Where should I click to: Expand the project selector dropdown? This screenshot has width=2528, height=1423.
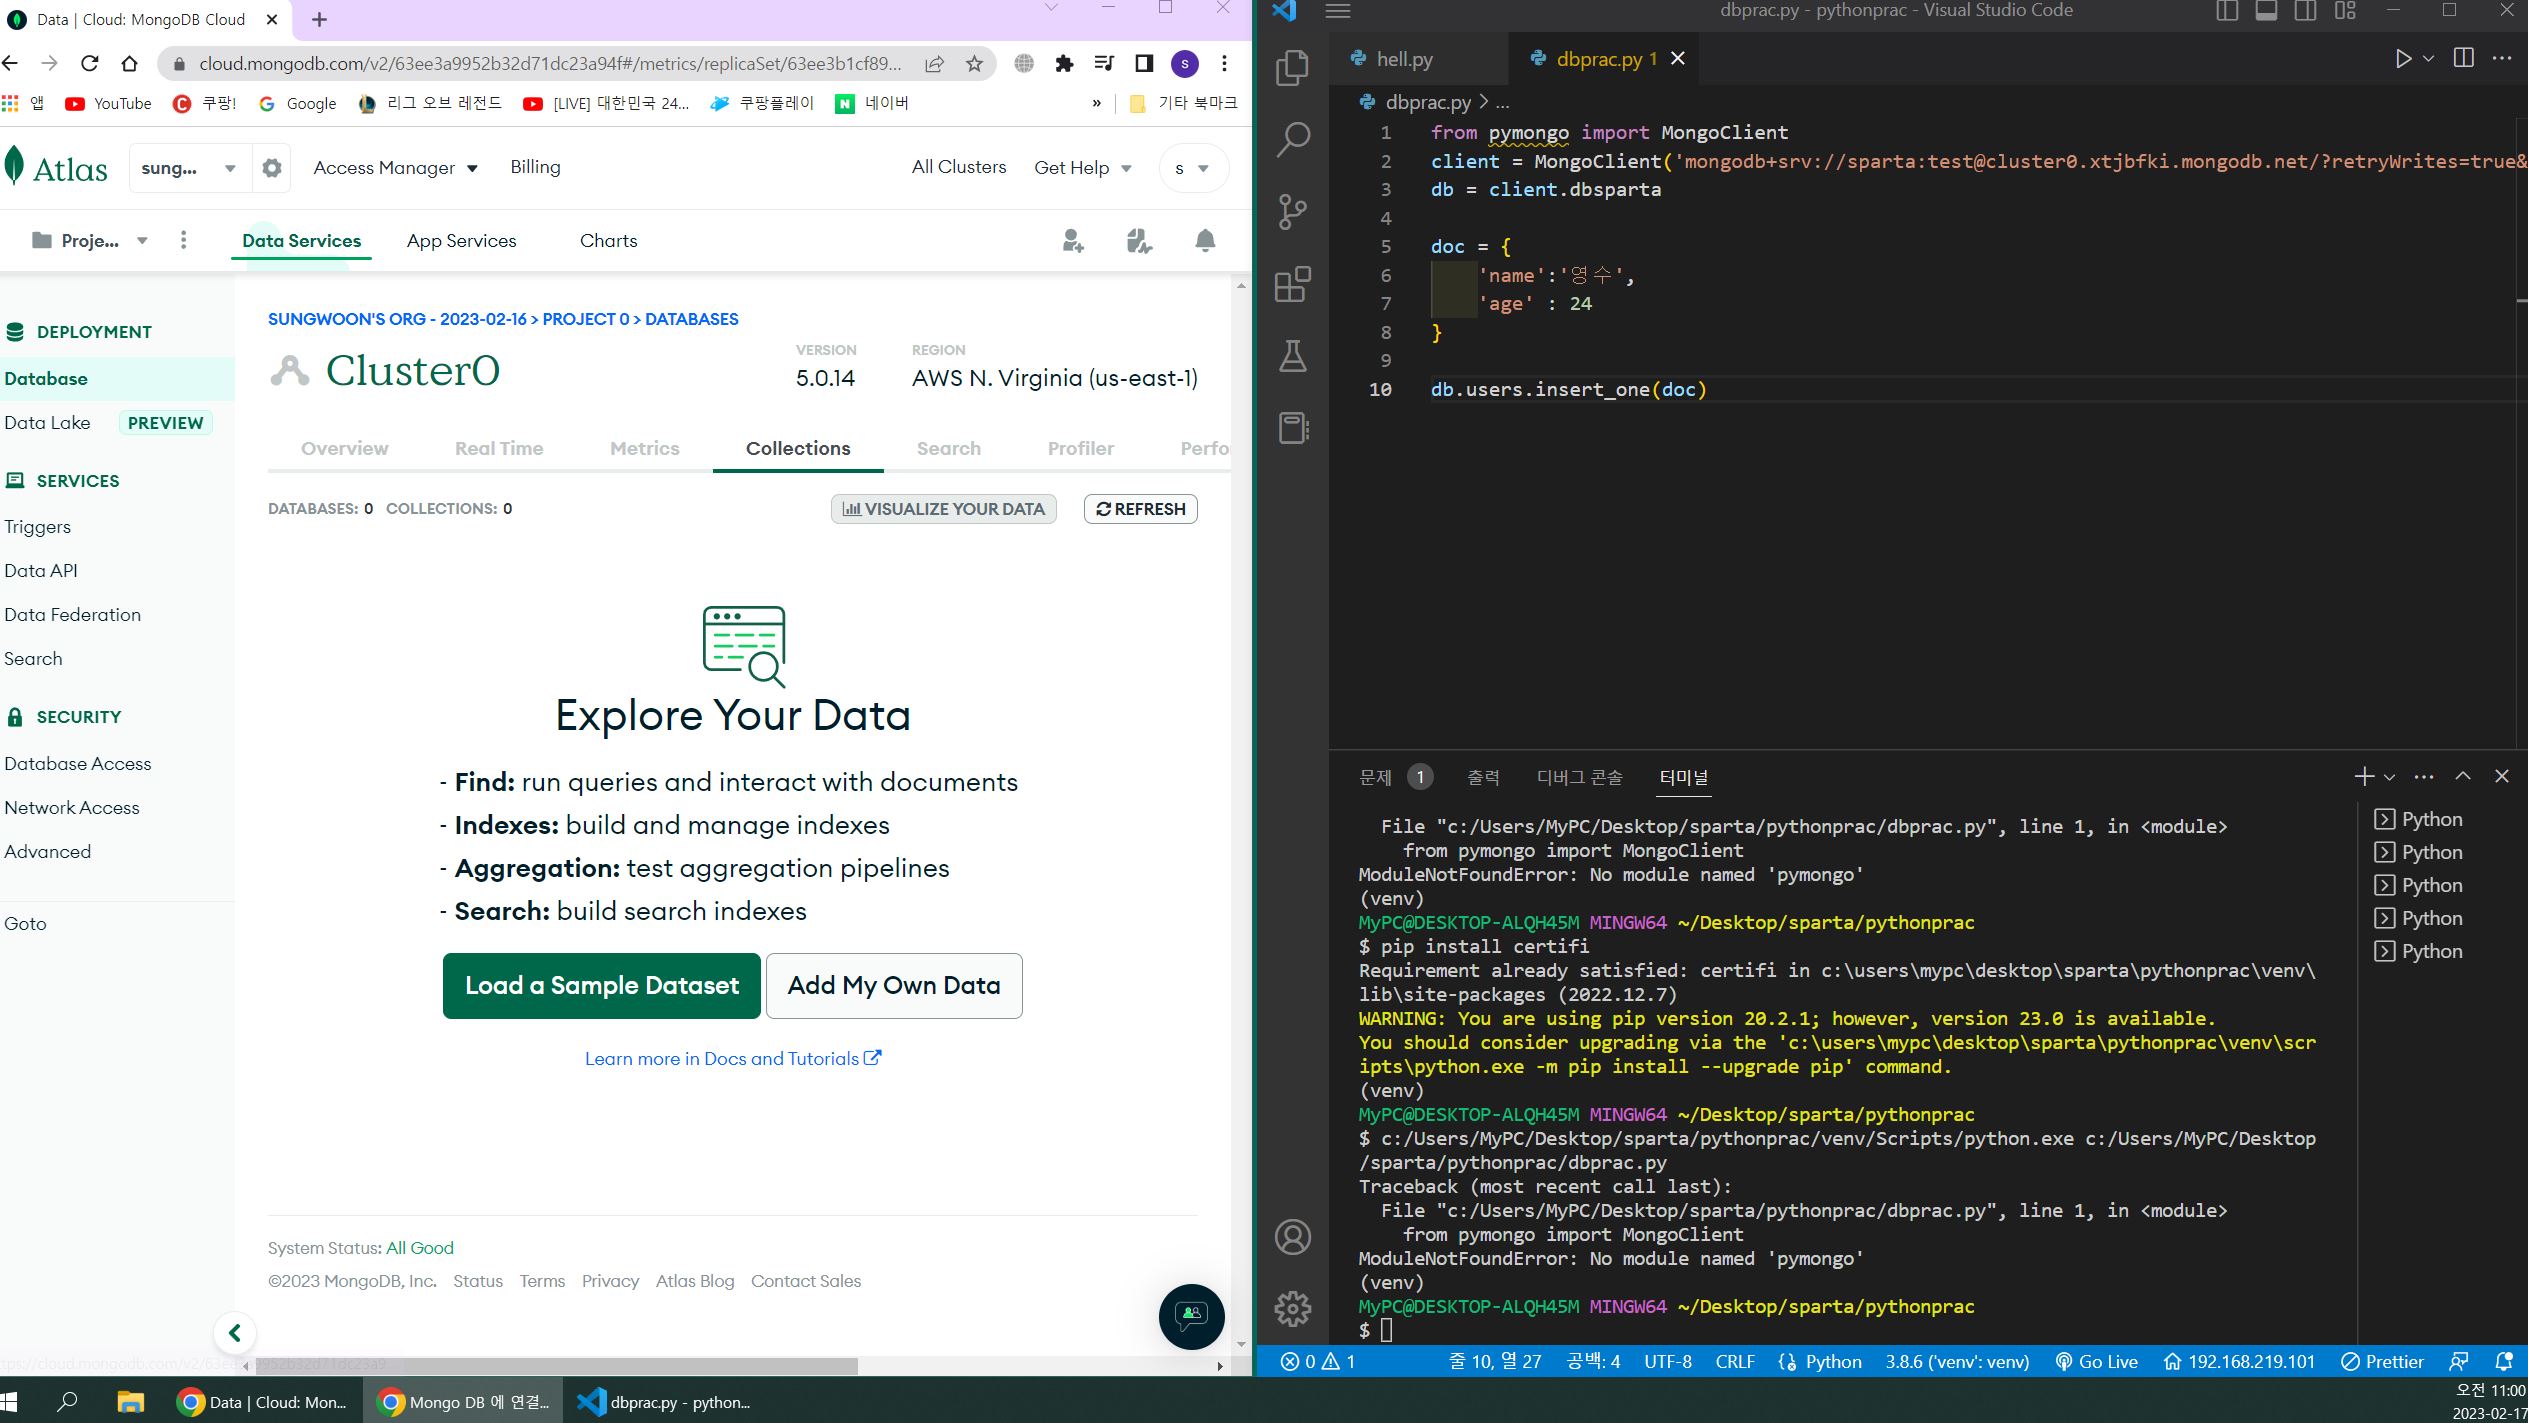[90, 241]
